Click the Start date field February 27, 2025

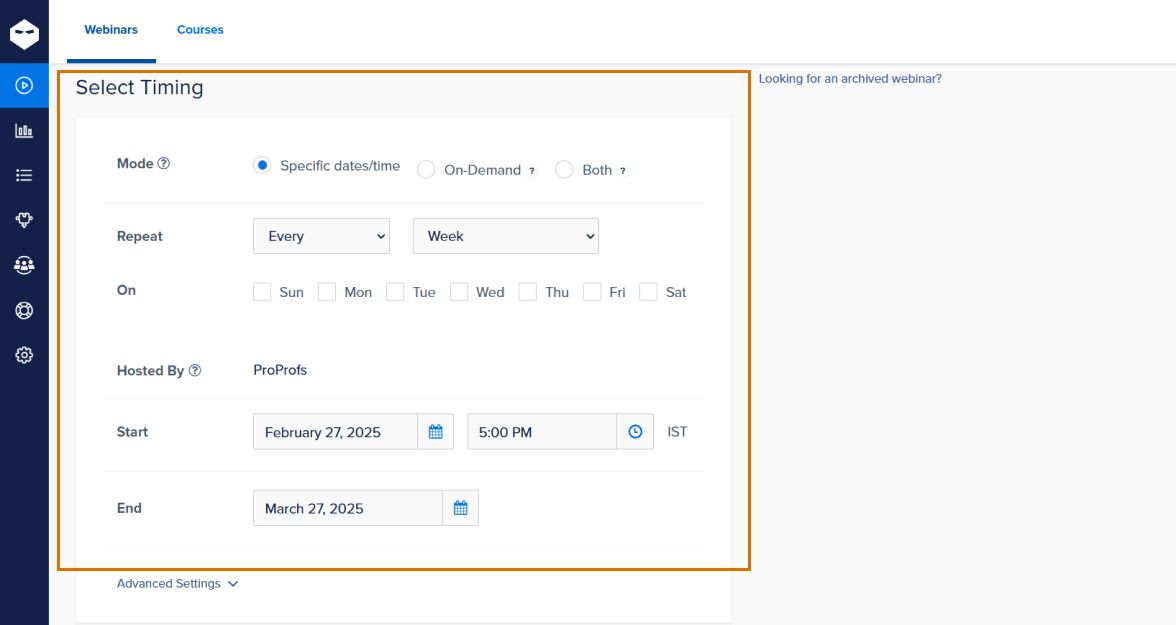(335, 431)
